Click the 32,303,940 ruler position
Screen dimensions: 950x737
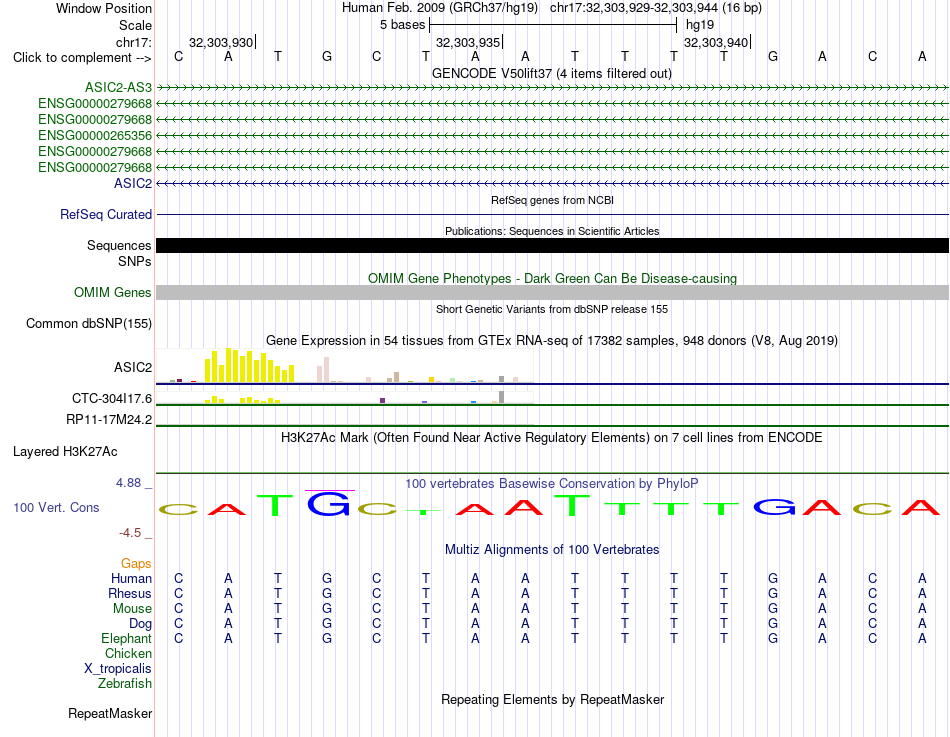pos(716,42)
